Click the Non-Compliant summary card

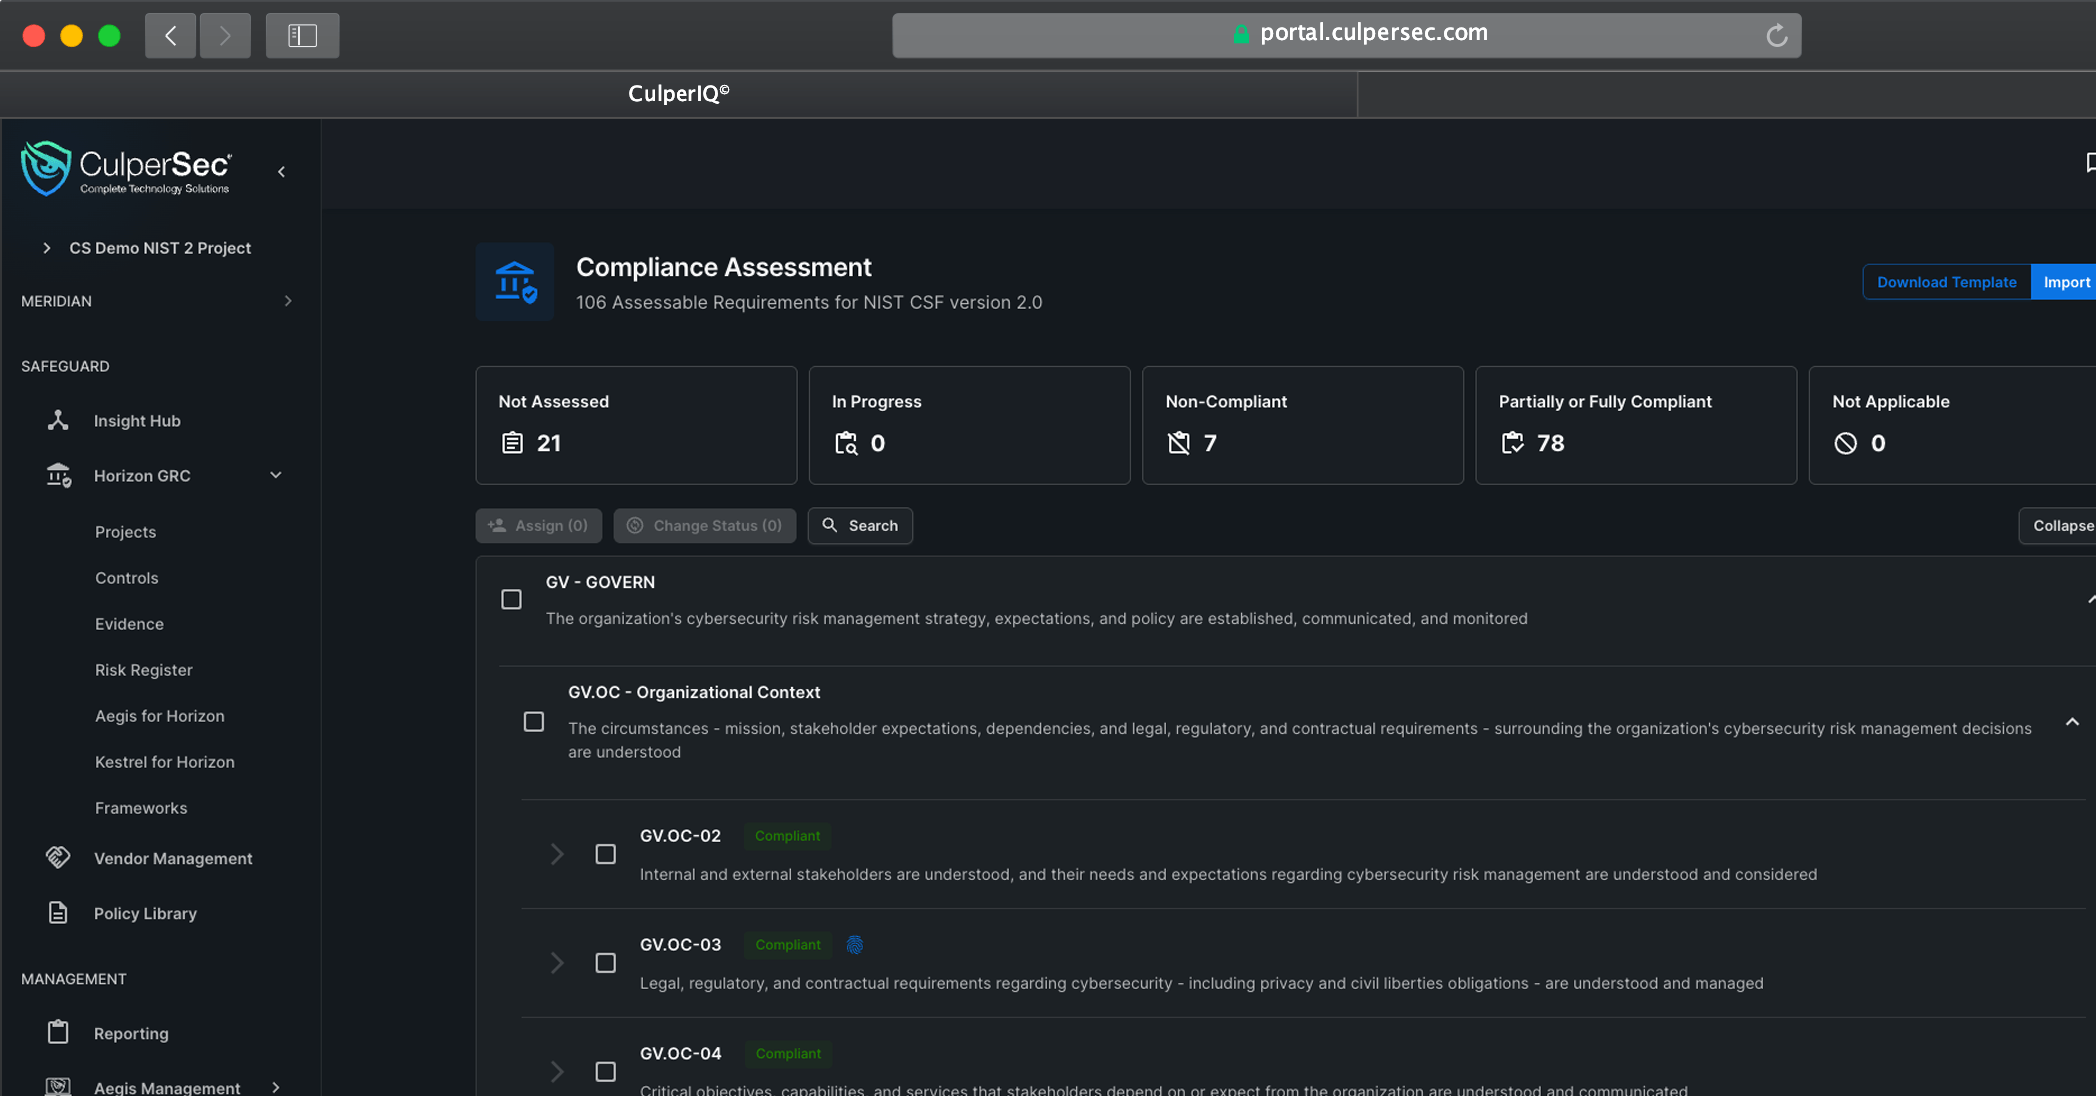(x=1303, y=425)
